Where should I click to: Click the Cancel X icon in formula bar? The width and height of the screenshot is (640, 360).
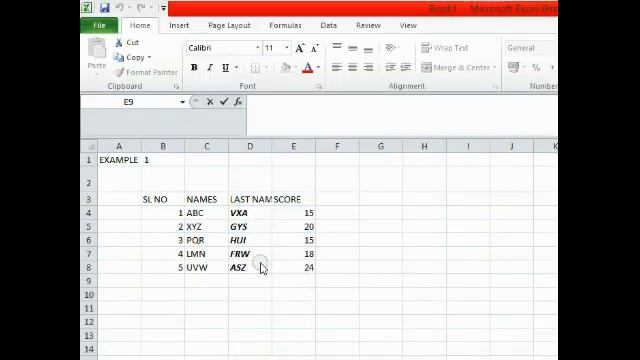point(210,102)
